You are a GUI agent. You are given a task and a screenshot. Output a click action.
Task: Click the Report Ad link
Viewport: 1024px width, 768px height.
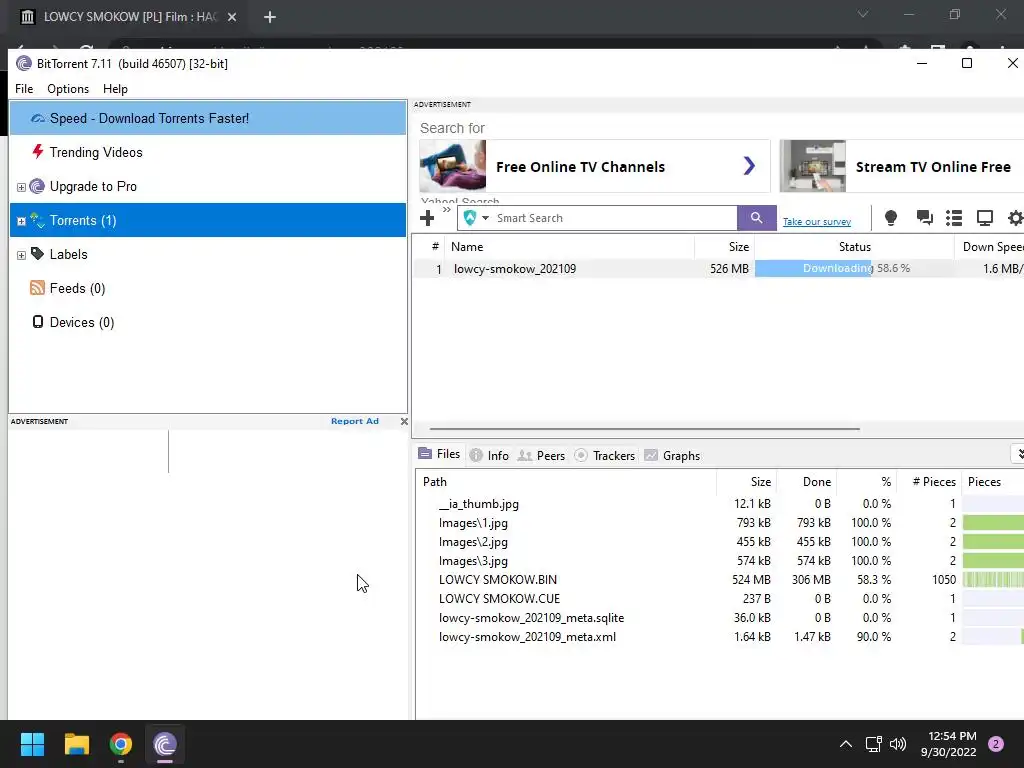[355, 421]
